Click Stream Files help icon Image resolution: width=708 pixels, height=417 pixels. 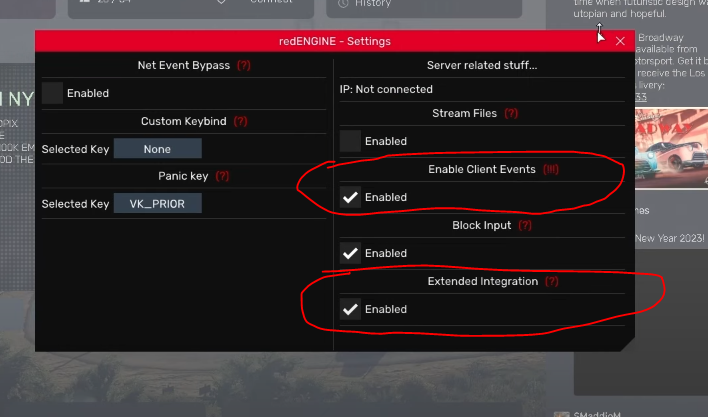(x=511, y=114)
